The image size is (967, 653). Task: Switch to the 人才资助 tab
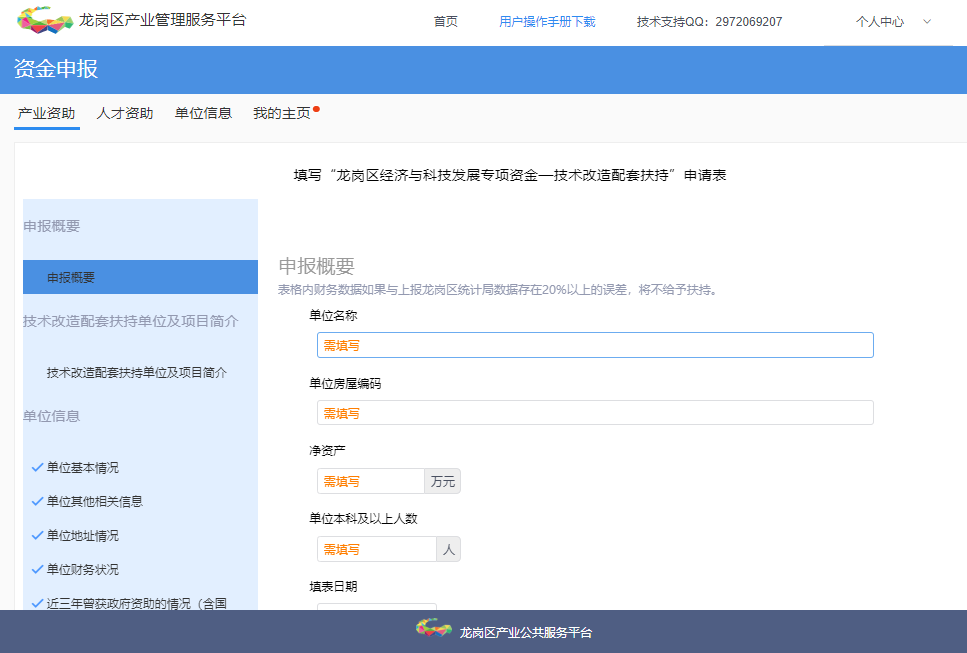click(x=125, y=113)
